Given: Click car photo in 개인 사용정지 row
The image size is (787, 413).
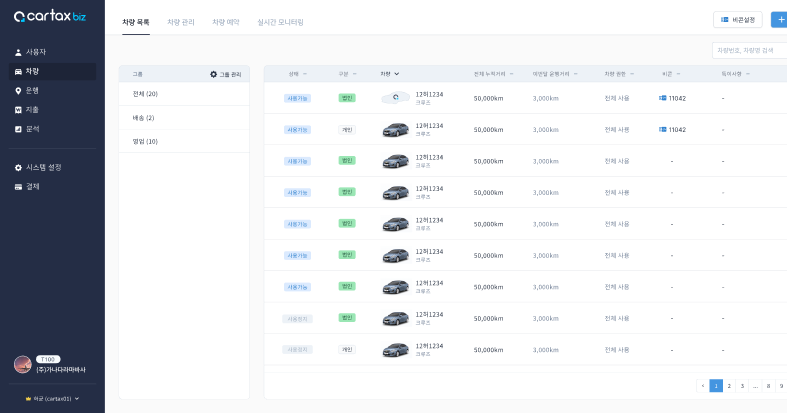Looking at the screenshot, I should click(396, 350).
